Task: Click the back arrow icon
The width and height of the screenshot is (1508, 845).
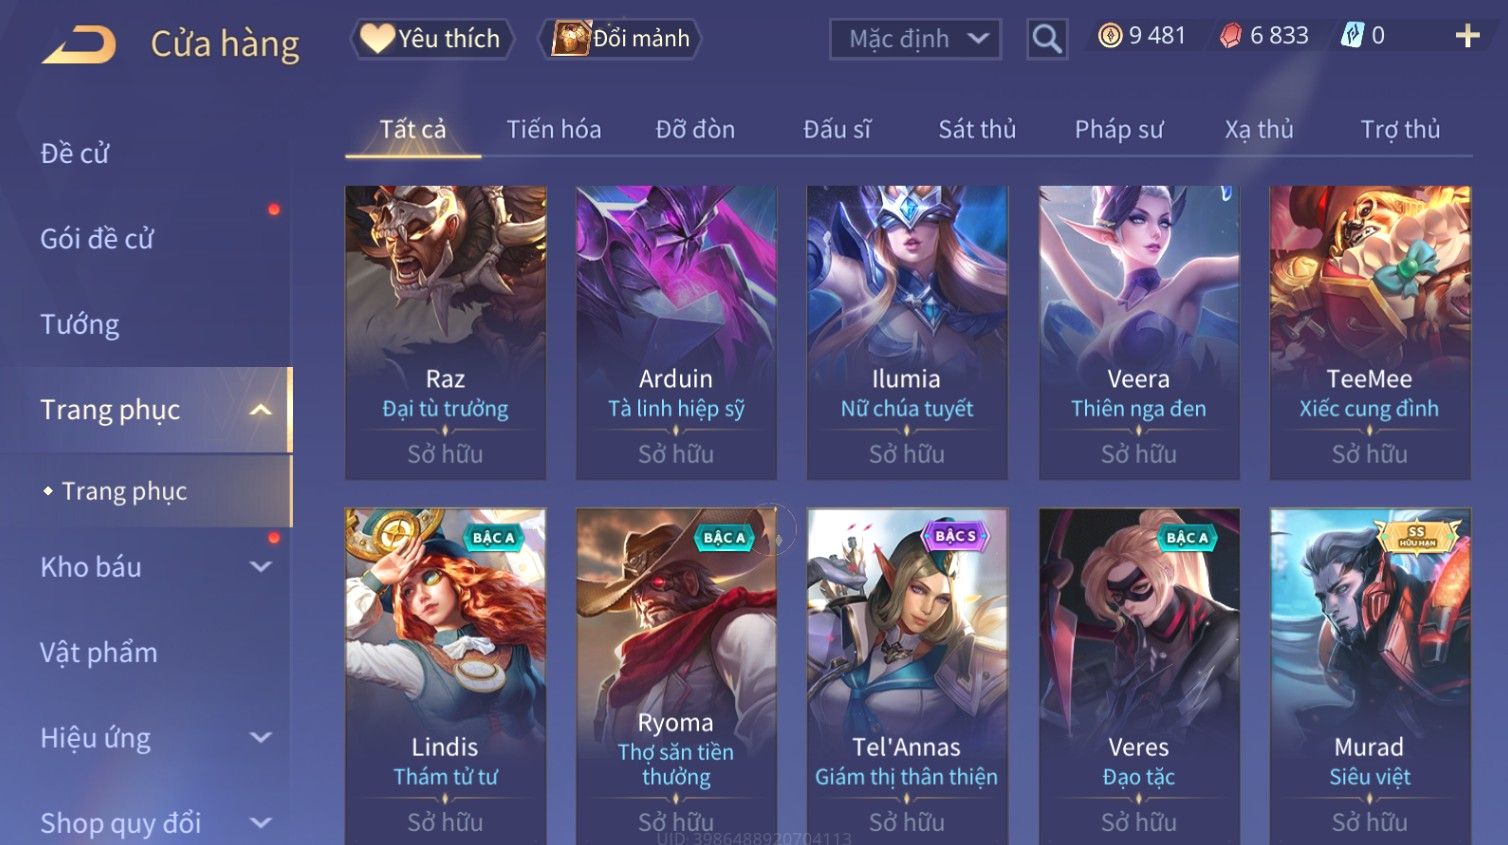Action: click(79, 45)
